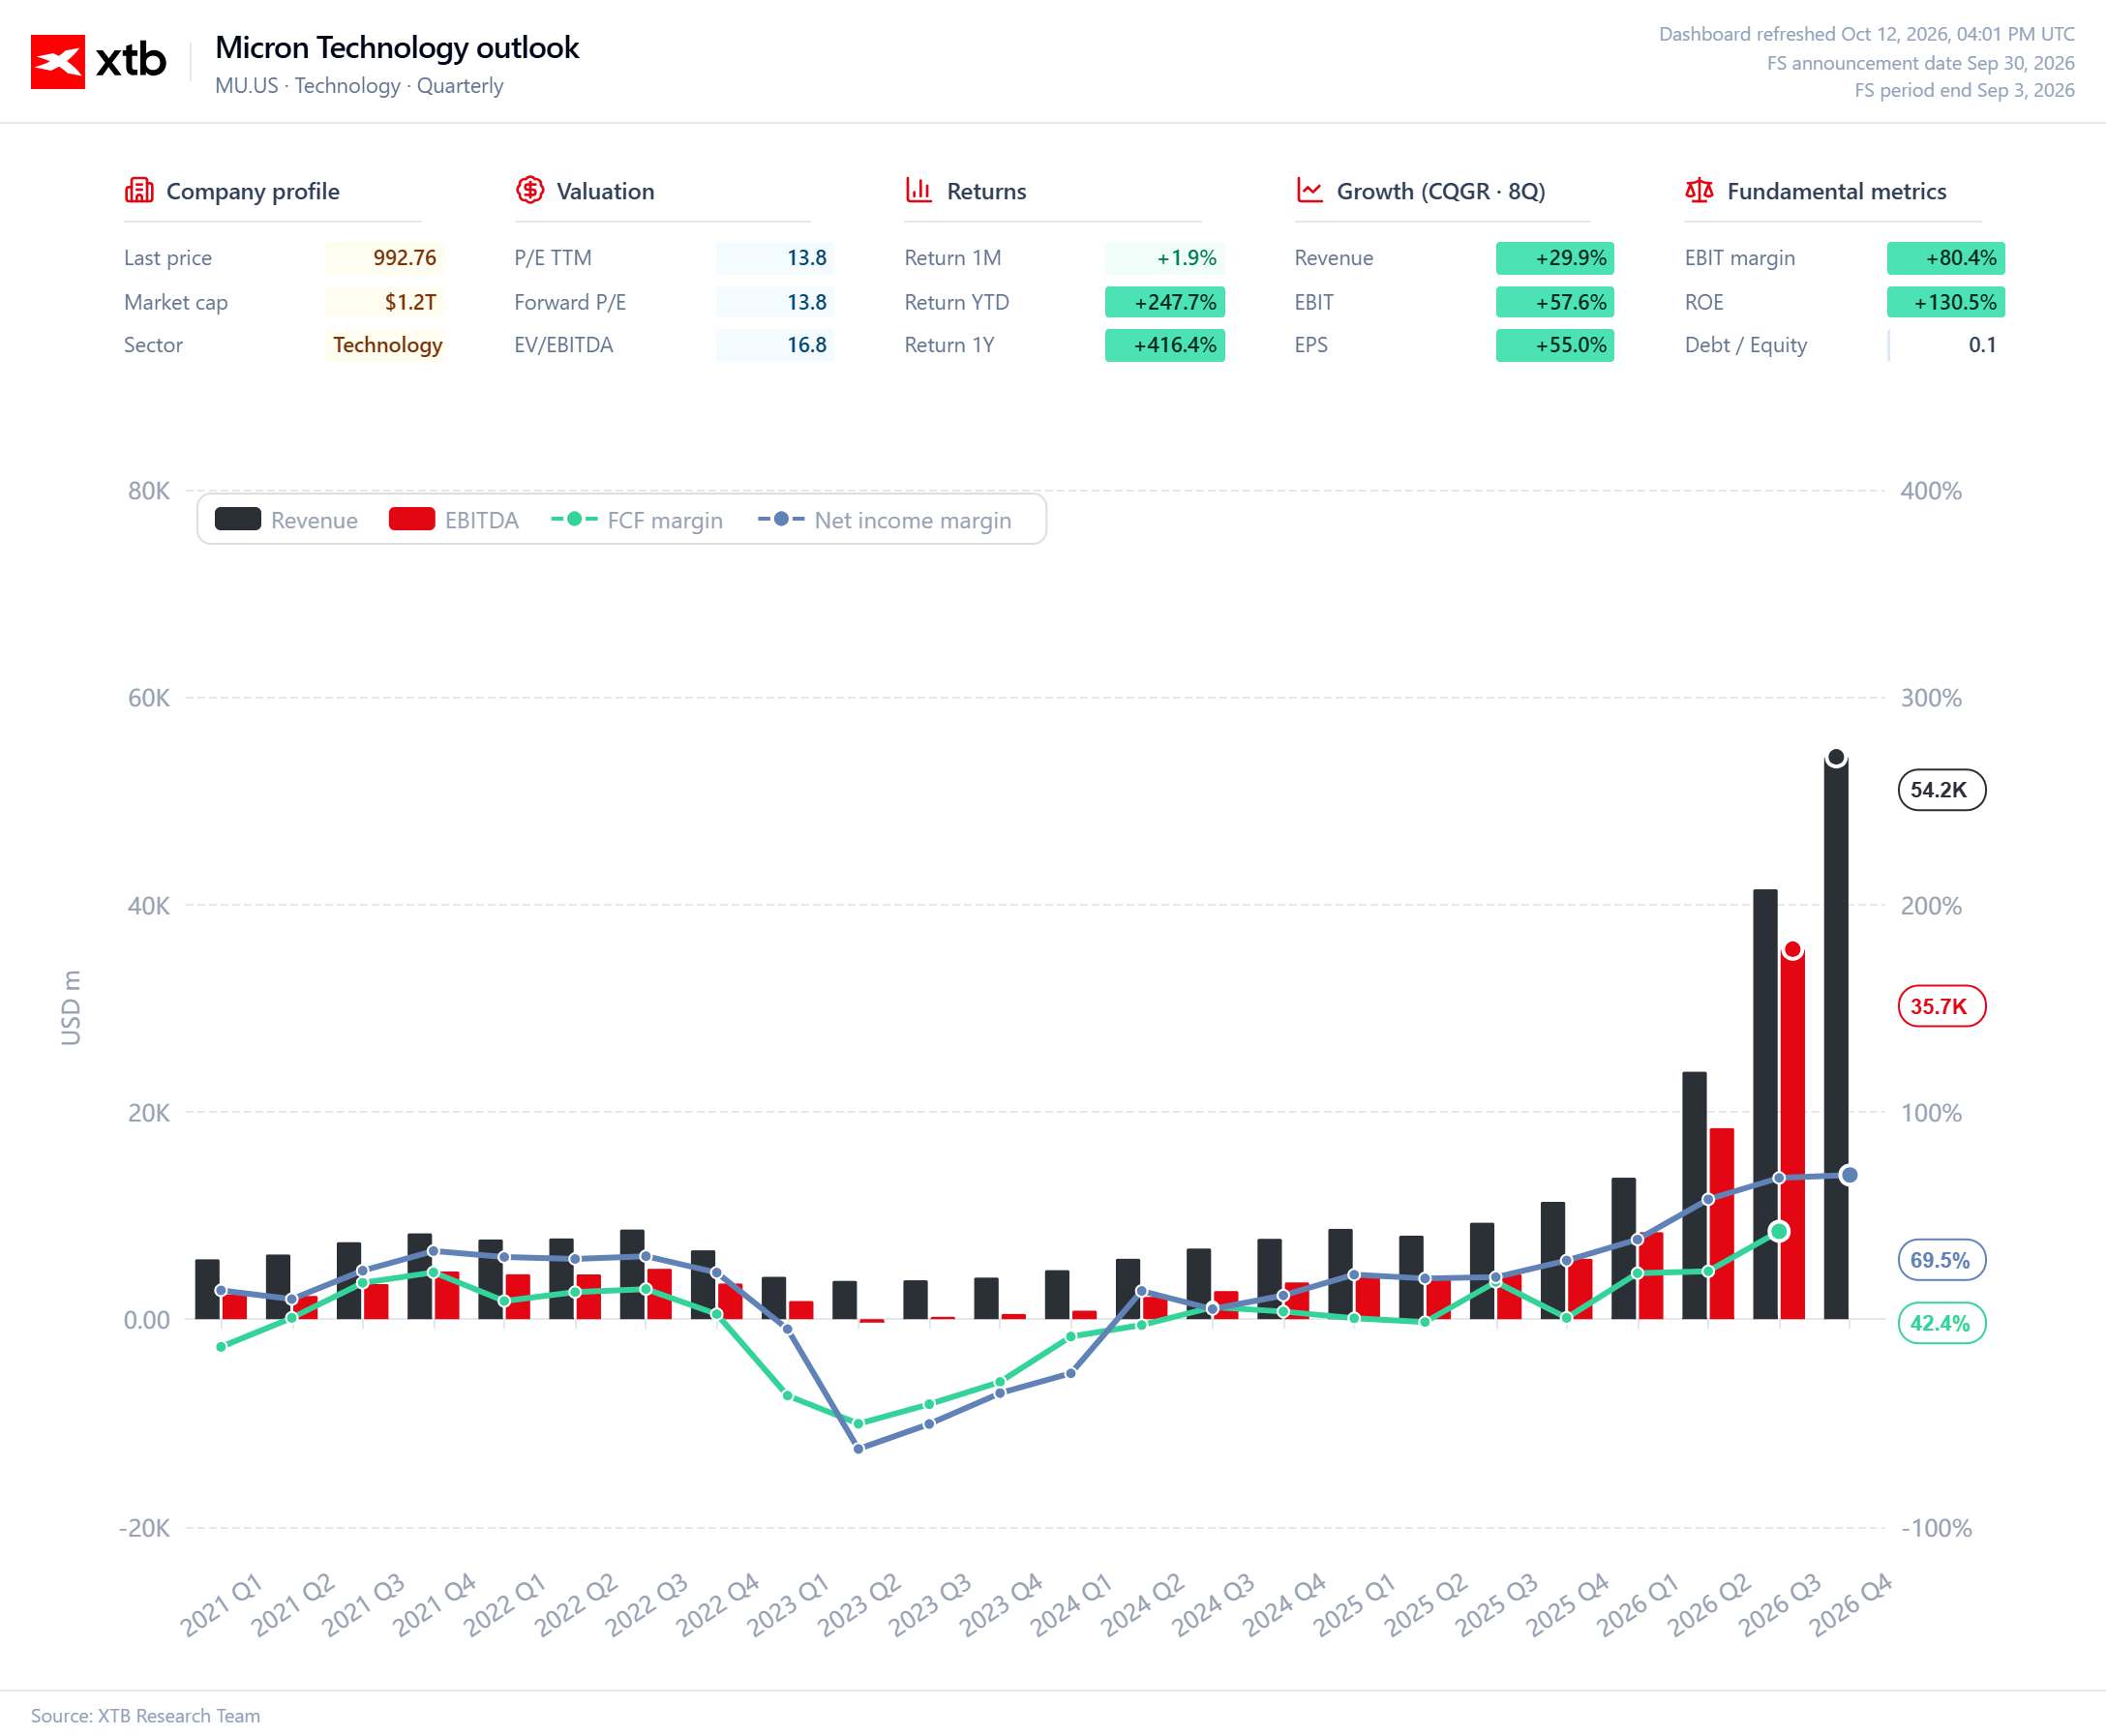Viewport: 2106px width, 1736px height.
Task: Click the 54.2K revenue value badge
Action: [1941, 790]
